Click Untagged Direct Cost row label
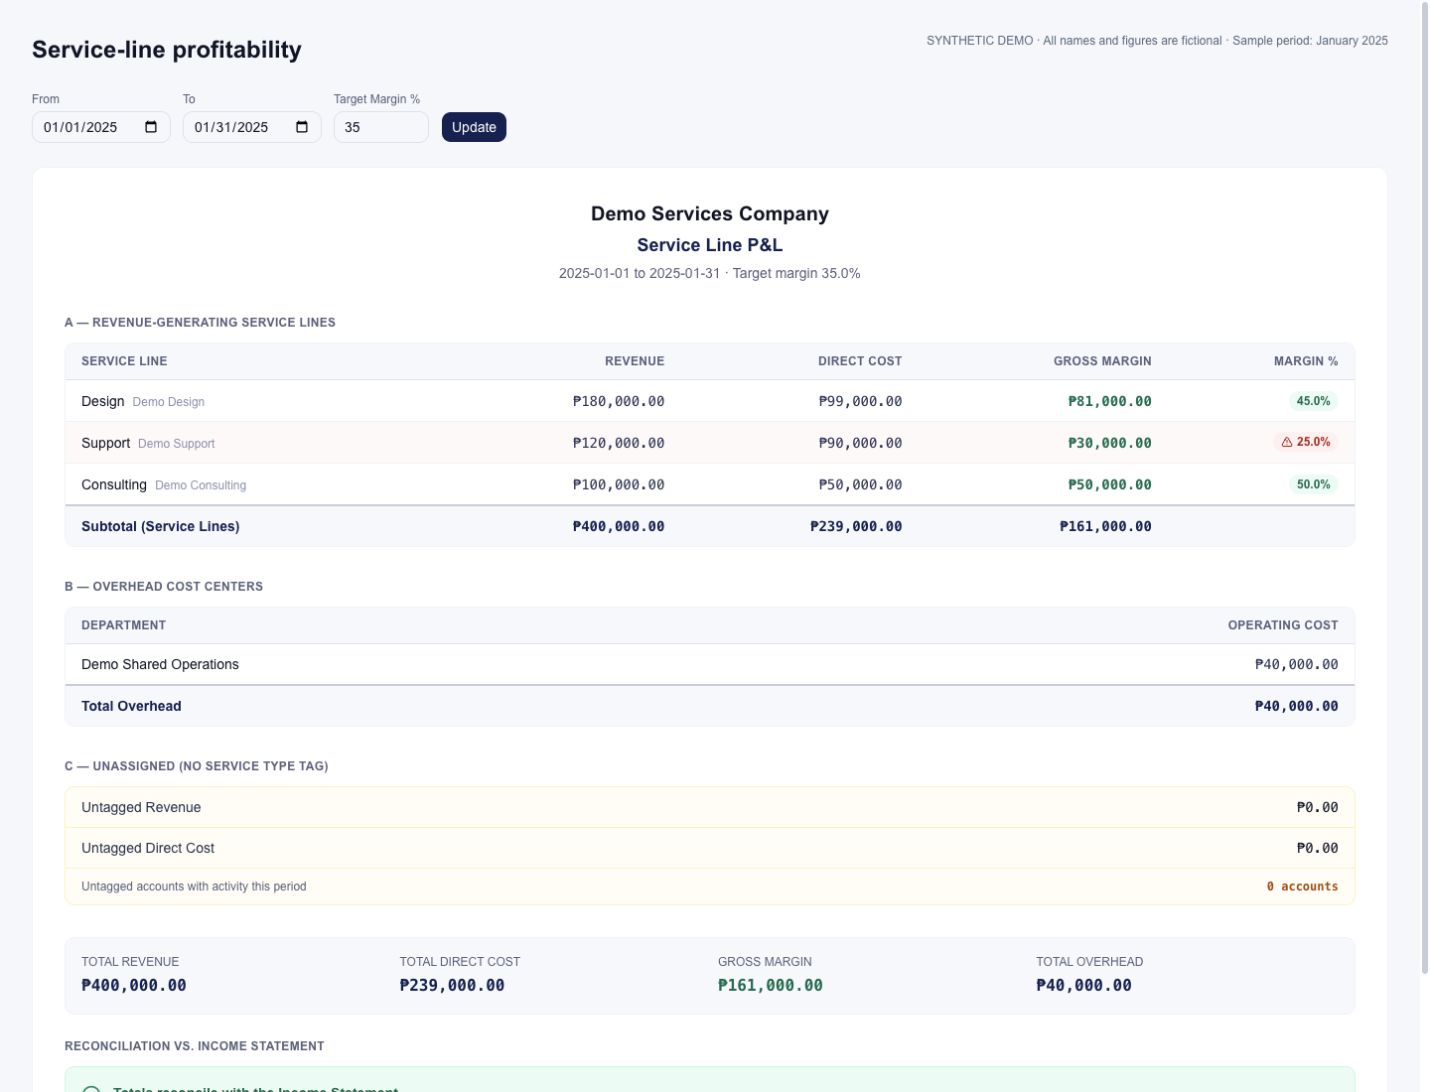The image size is (1430, 1092). point(148,848)
